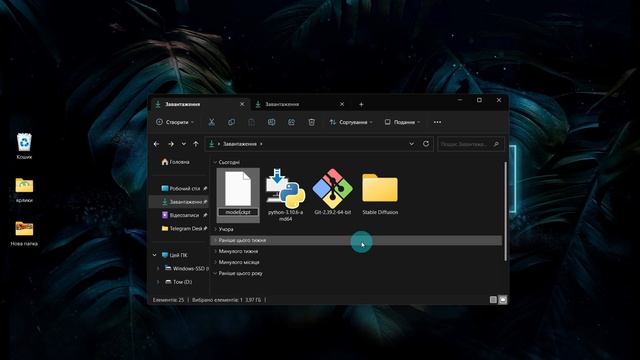The image size is (640, 360).
Task: Open Головна in navigation pane
Action: [x=176, y=162]
